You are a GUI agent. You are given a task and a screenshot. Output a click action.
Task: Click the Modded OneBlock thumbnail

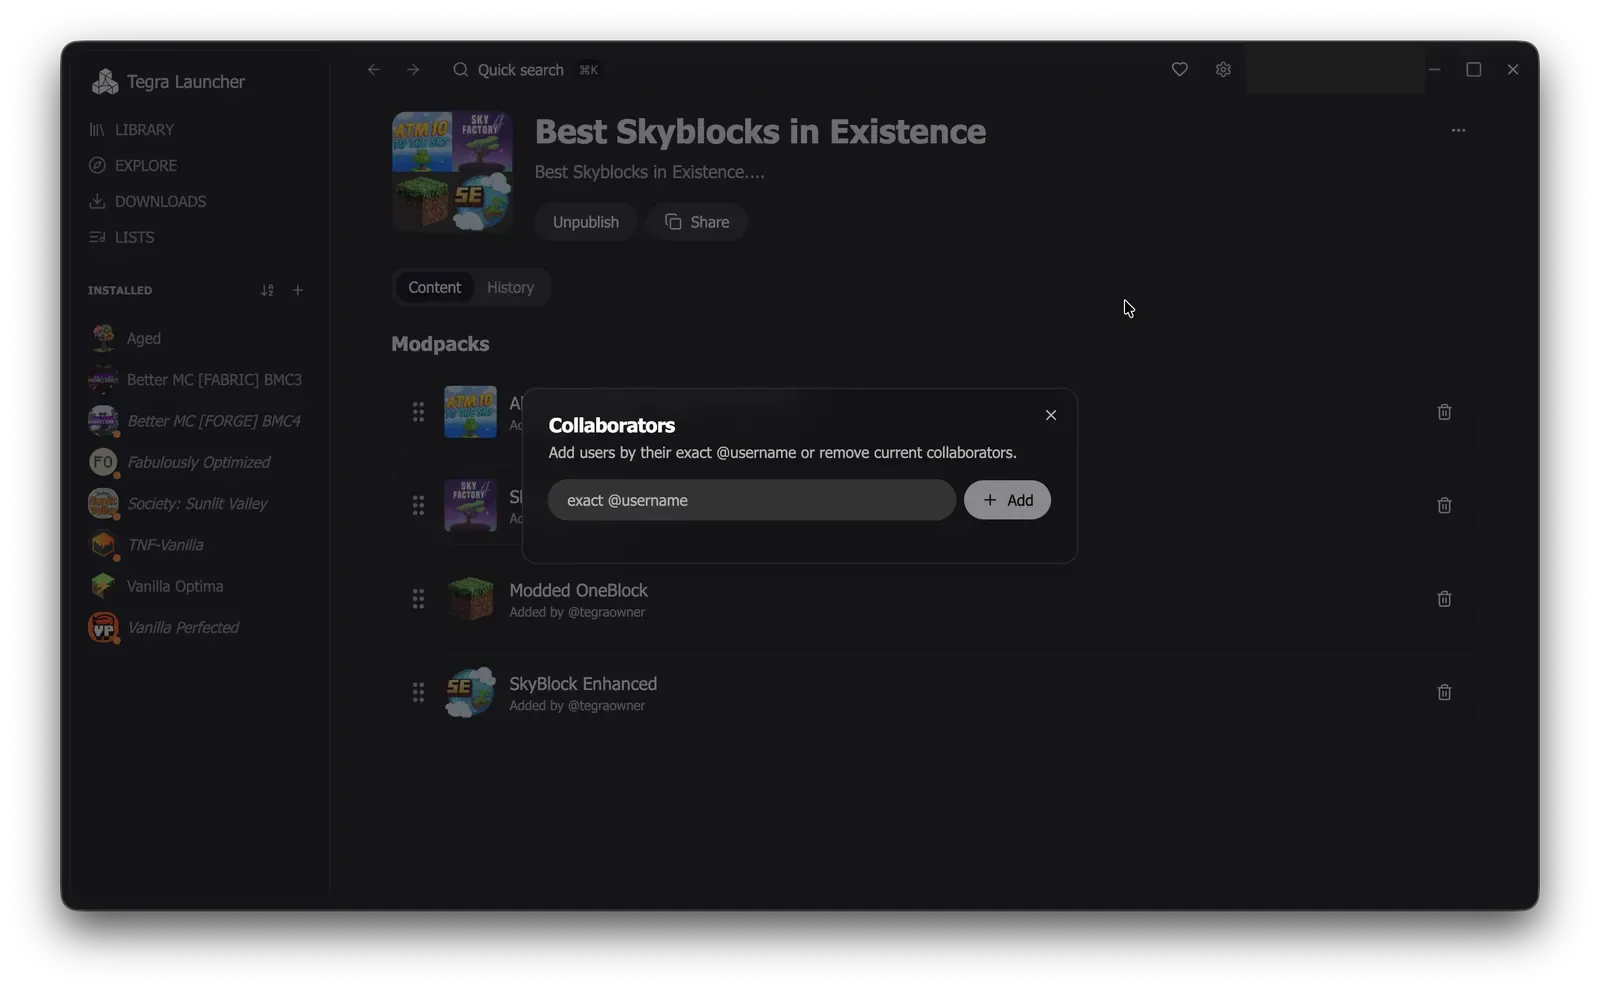pyautogui.click(x=470, y=599)
